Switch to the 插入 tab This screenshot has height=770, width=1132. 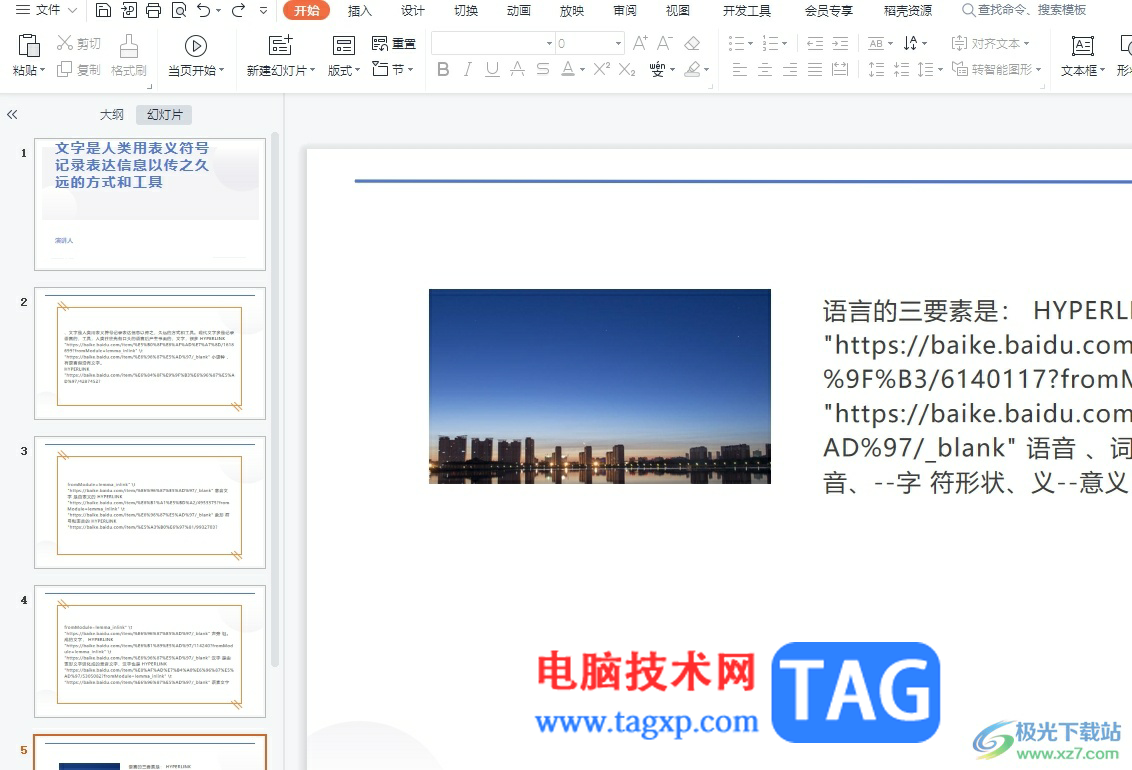click(360, 11)
